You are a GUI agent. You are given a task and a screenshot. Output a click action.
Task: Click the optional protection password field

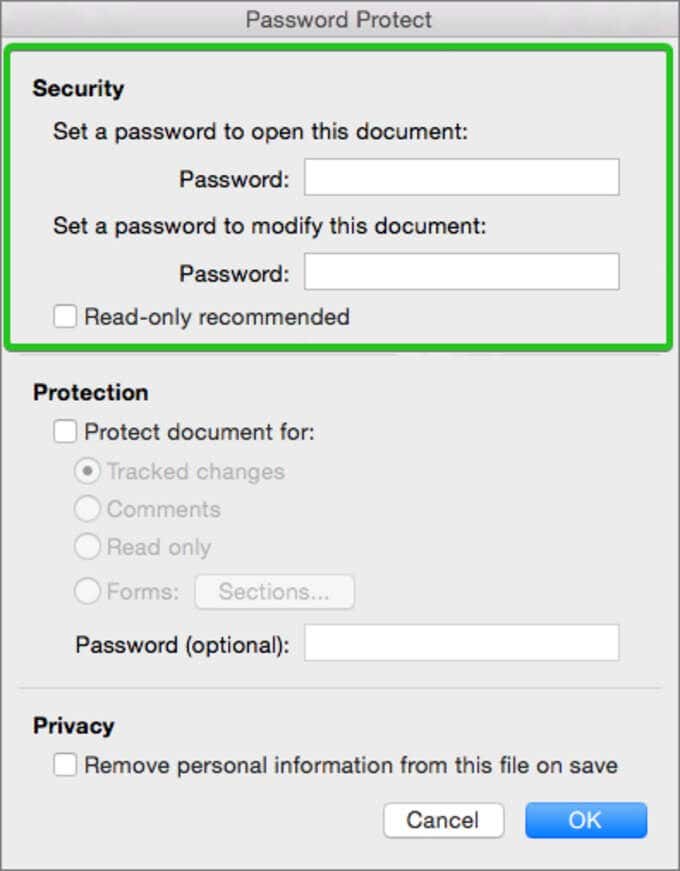point(460,644)
